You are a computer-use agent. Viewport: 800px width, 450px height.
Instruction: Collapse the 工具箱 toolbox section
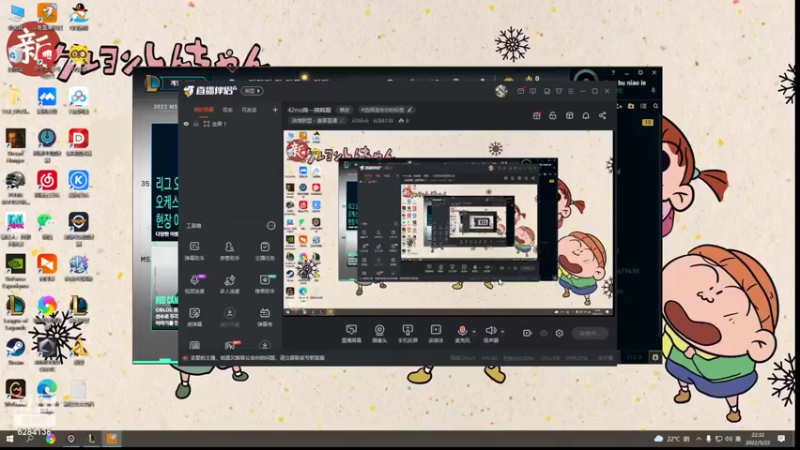271,226
